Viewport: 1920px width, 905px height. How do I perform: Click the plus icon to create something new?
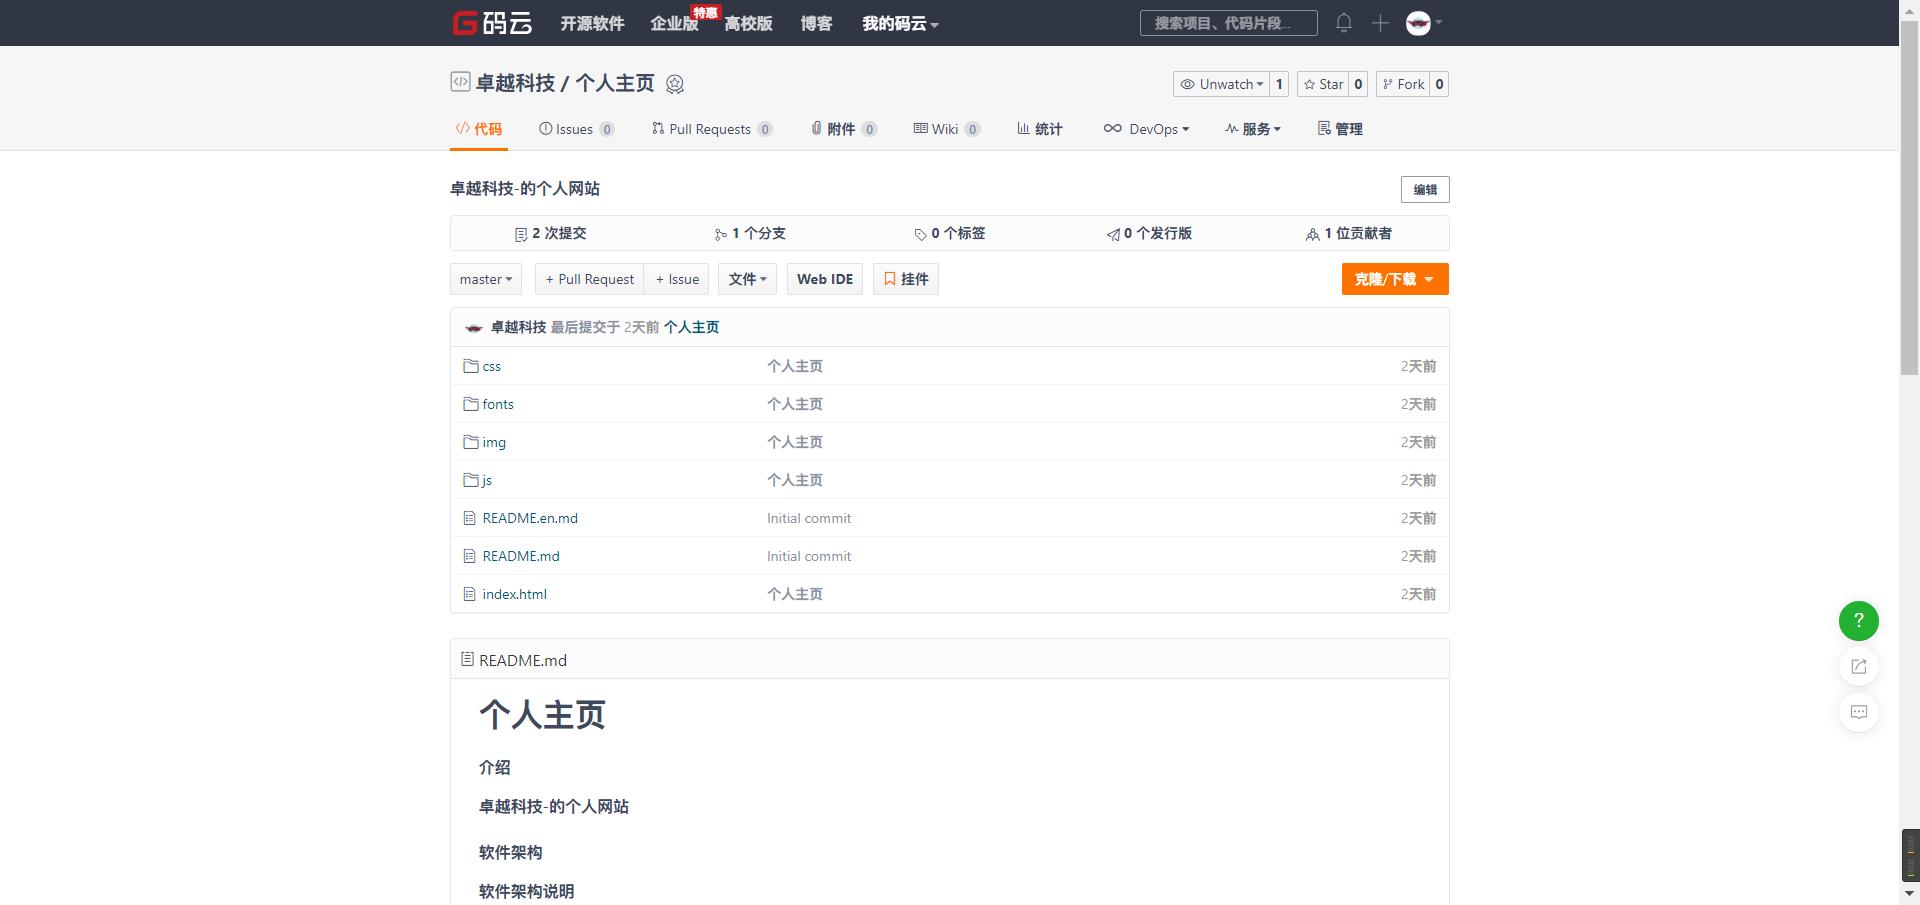1380,22
